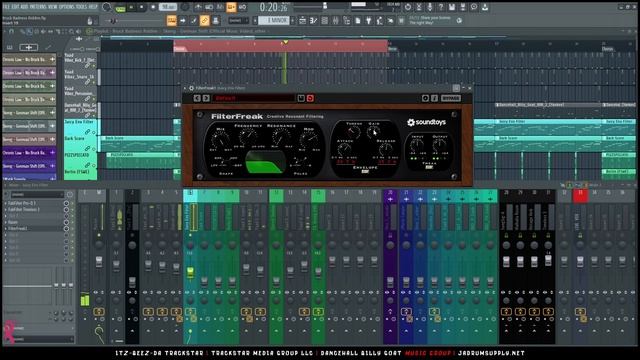Click the plug-shaped plugin picker icon
The height and width of the screenshot is (360, 640).
click(369, 20)
